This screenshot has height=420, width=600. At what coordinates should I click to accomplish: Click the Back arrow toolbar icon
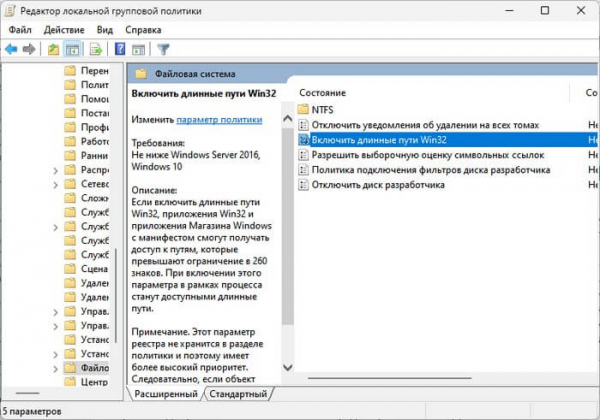[11, 49]
